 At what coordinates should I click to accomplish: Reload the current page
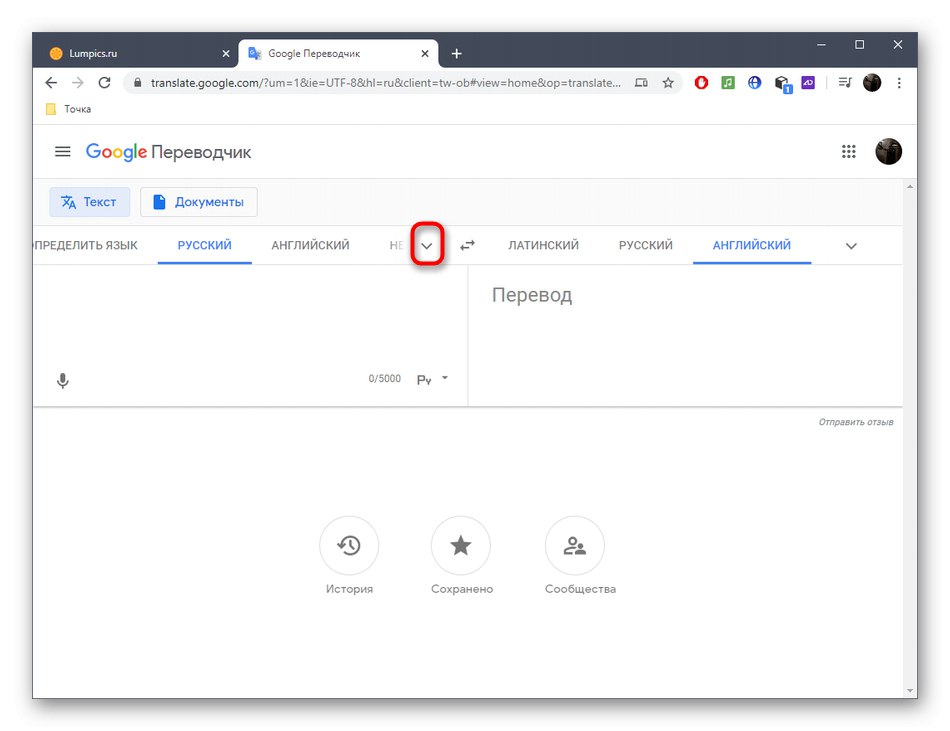point(104,82)
